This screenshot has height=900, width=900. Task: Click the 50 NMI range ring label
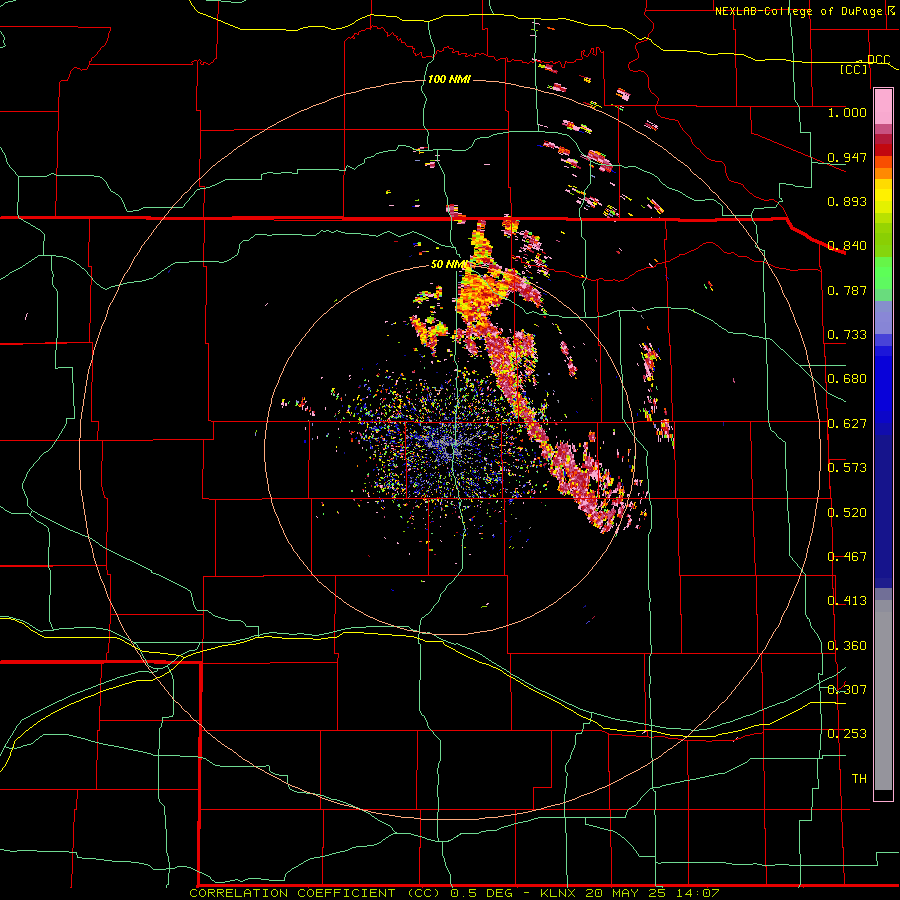click(449, 264)
